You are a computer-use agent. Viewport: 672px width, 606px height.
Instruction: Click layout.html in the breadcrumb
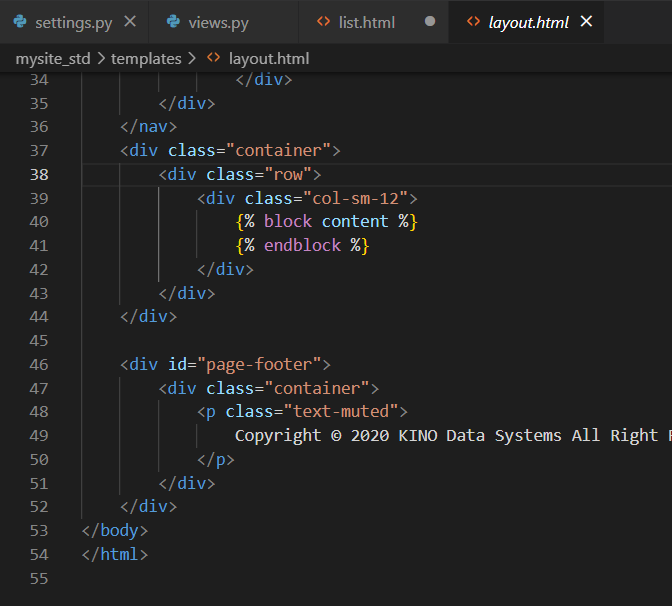pyautogui.click(x=269, y=59)
